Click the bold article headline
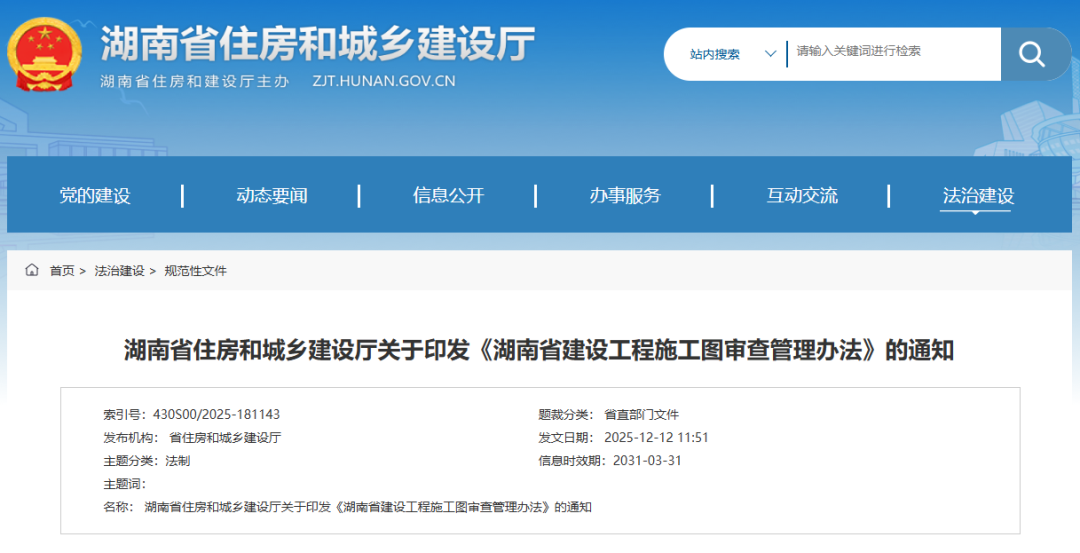This screenshot has height=553, width=1080. pos(539,350)
